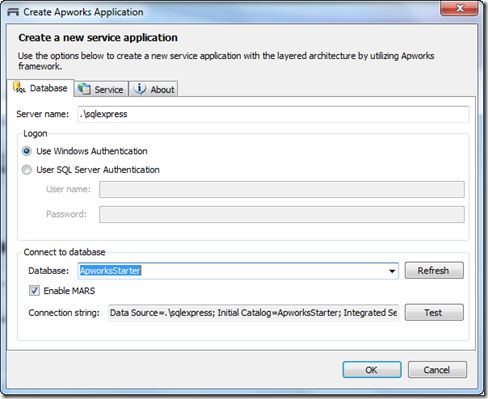
Task: Click the Service tab icon
Action: 84,89
